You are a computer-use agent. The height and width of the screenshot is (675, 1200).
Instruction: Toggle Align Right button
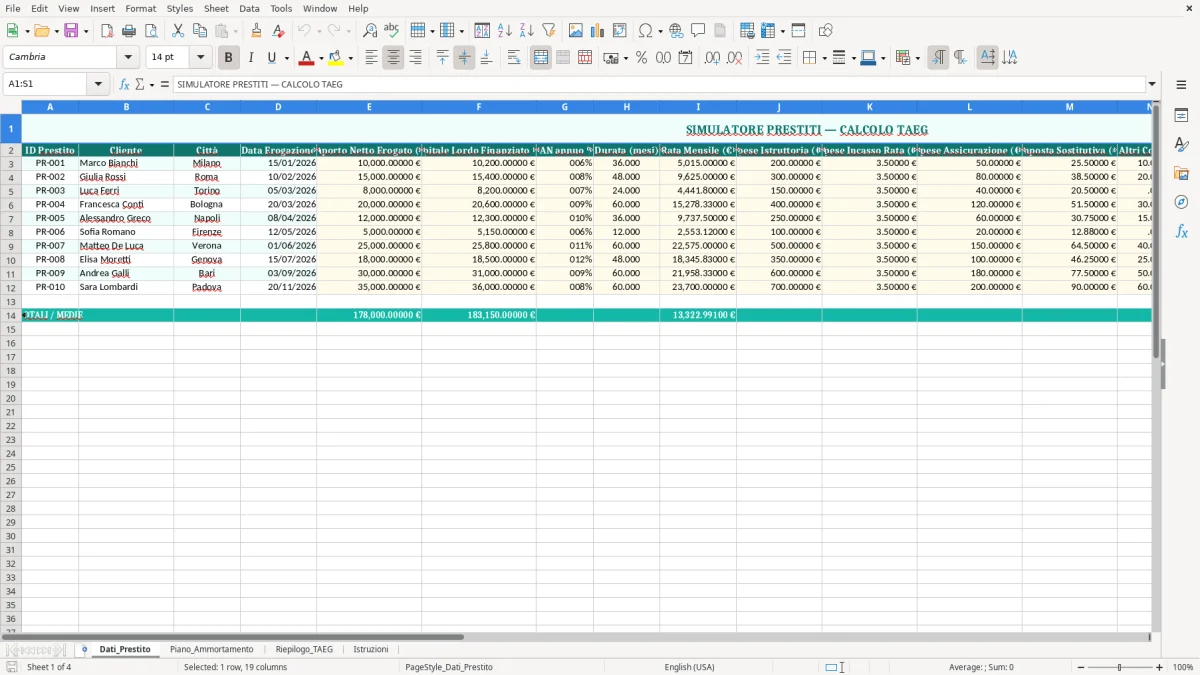point(415,58)
